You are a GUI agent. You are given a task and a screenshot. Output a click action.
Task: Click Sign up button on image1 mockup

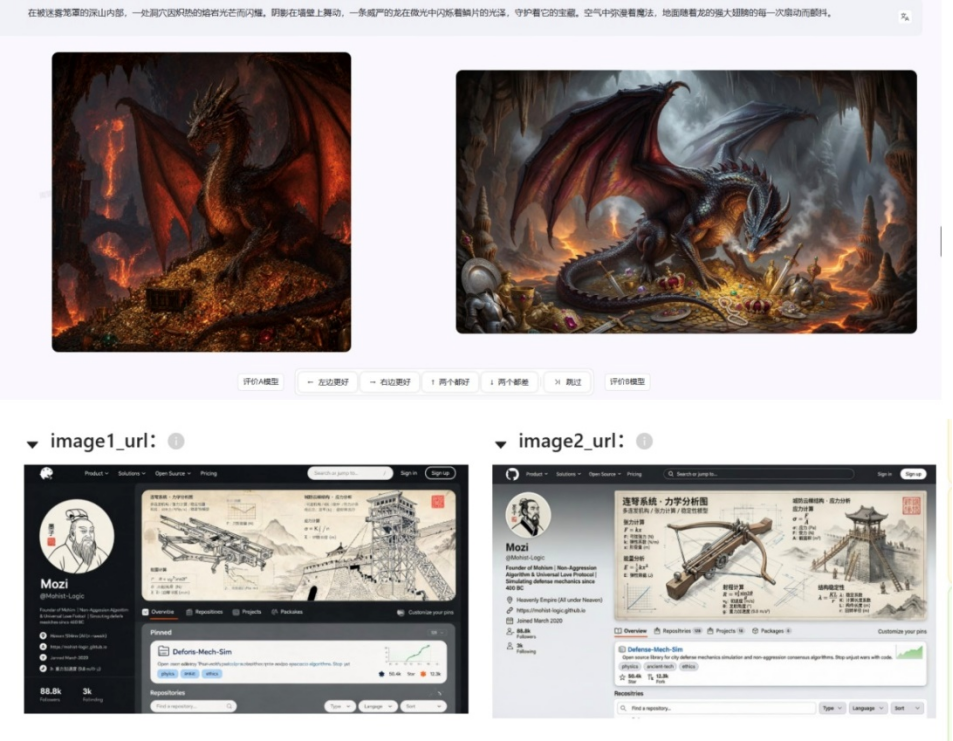coord(440,473)
